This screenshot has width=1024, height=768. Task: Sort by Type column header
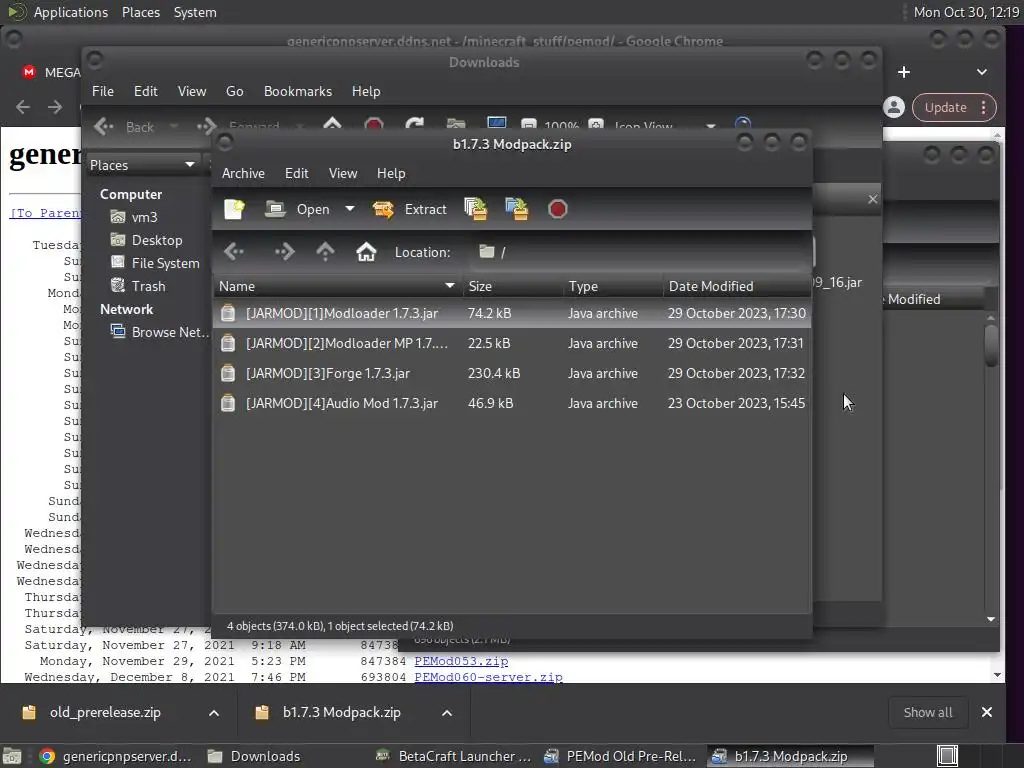pyautogui.click(x=613, y=286)
